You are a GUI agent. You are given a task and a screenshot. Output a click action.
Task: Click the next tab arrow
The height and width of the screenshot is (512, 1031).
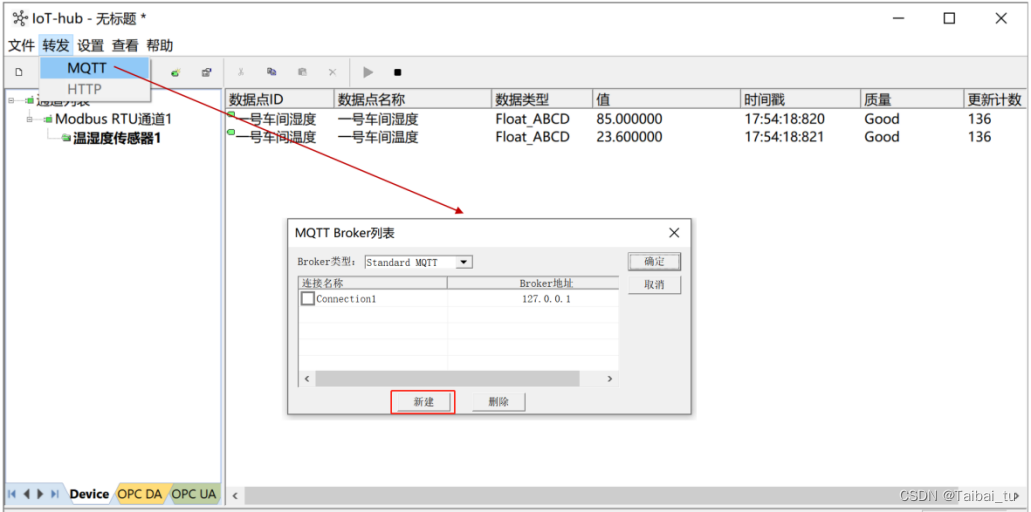tap(40, 494)
